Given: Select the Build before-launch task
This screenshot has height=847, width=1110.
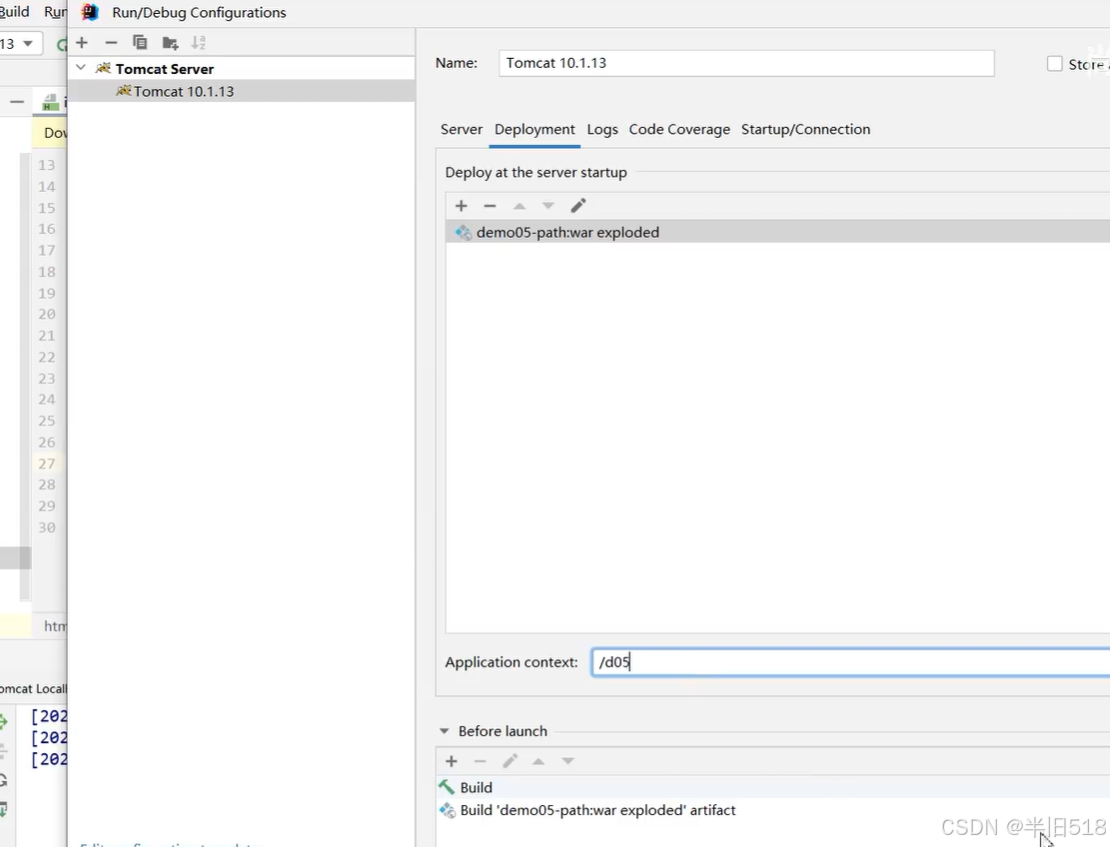Looking at the screenshot, I should pyautogui.click(x=773, y=788).
